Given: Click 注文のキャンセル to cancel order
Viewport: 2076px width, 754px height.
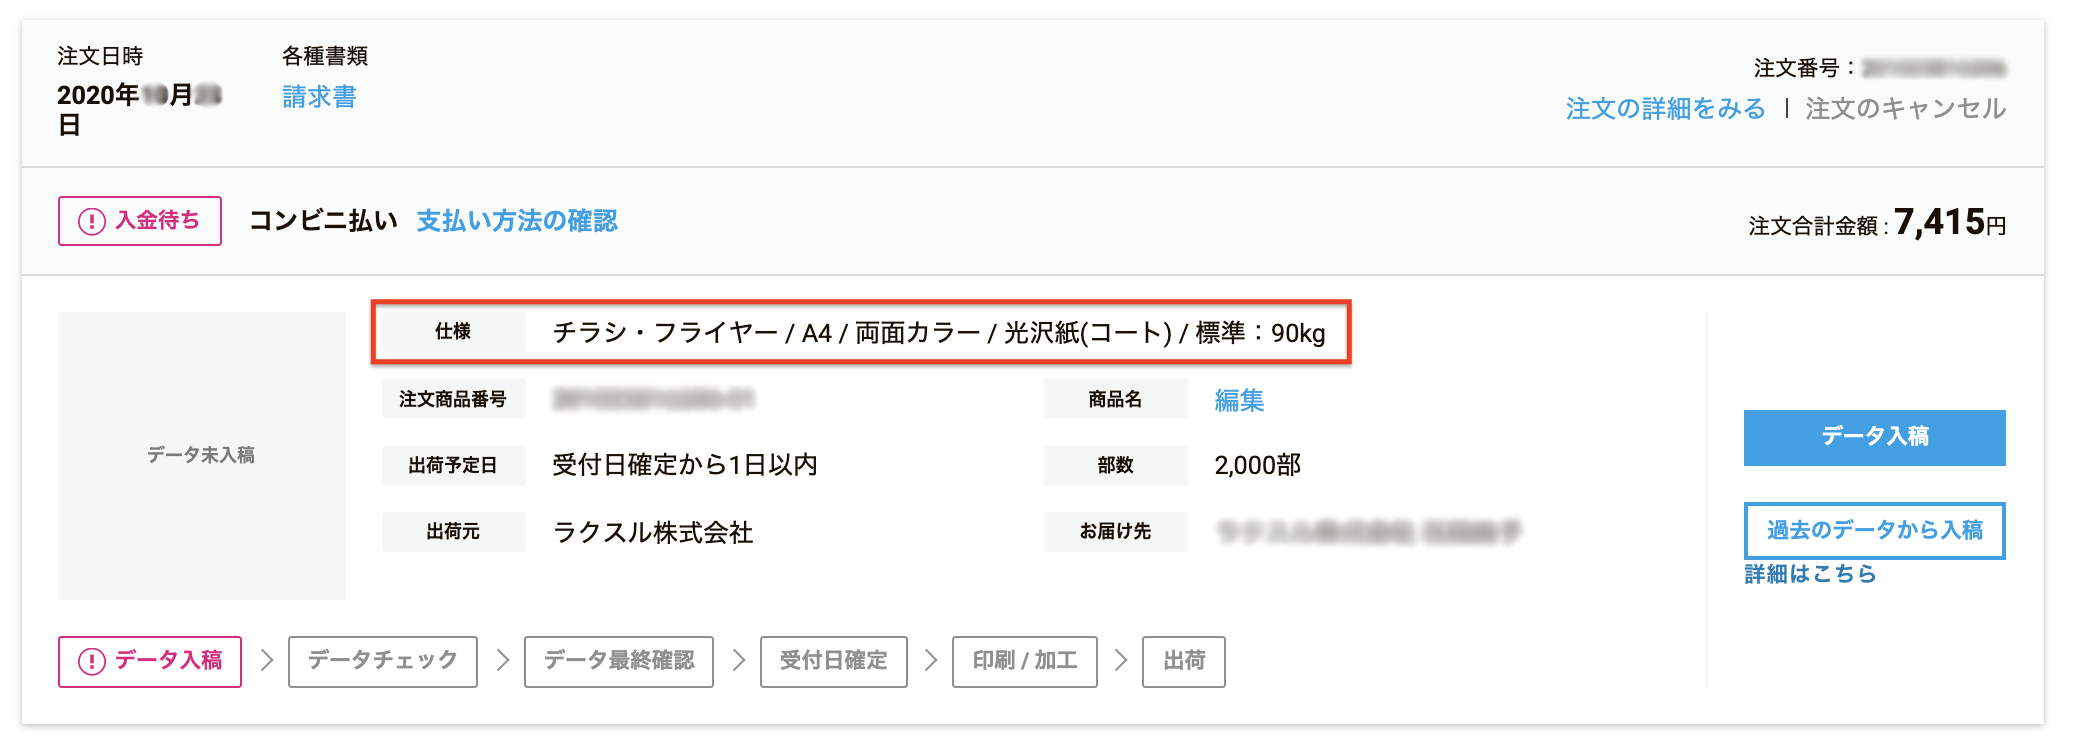Looking at the screenshot, I should [x=1905, y=108].
